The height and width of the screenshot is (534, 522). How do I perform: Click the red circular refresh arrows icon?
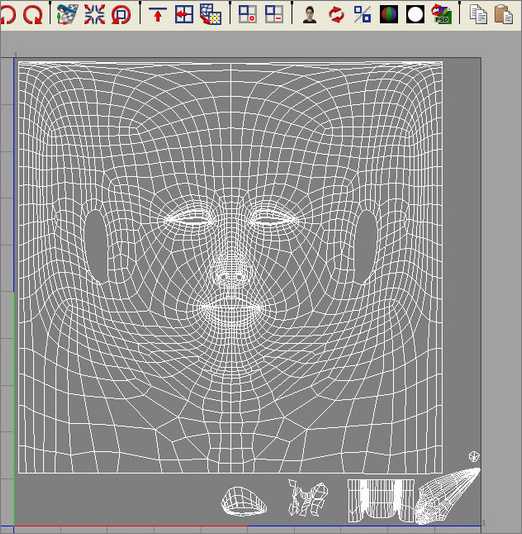pos(336,15)
